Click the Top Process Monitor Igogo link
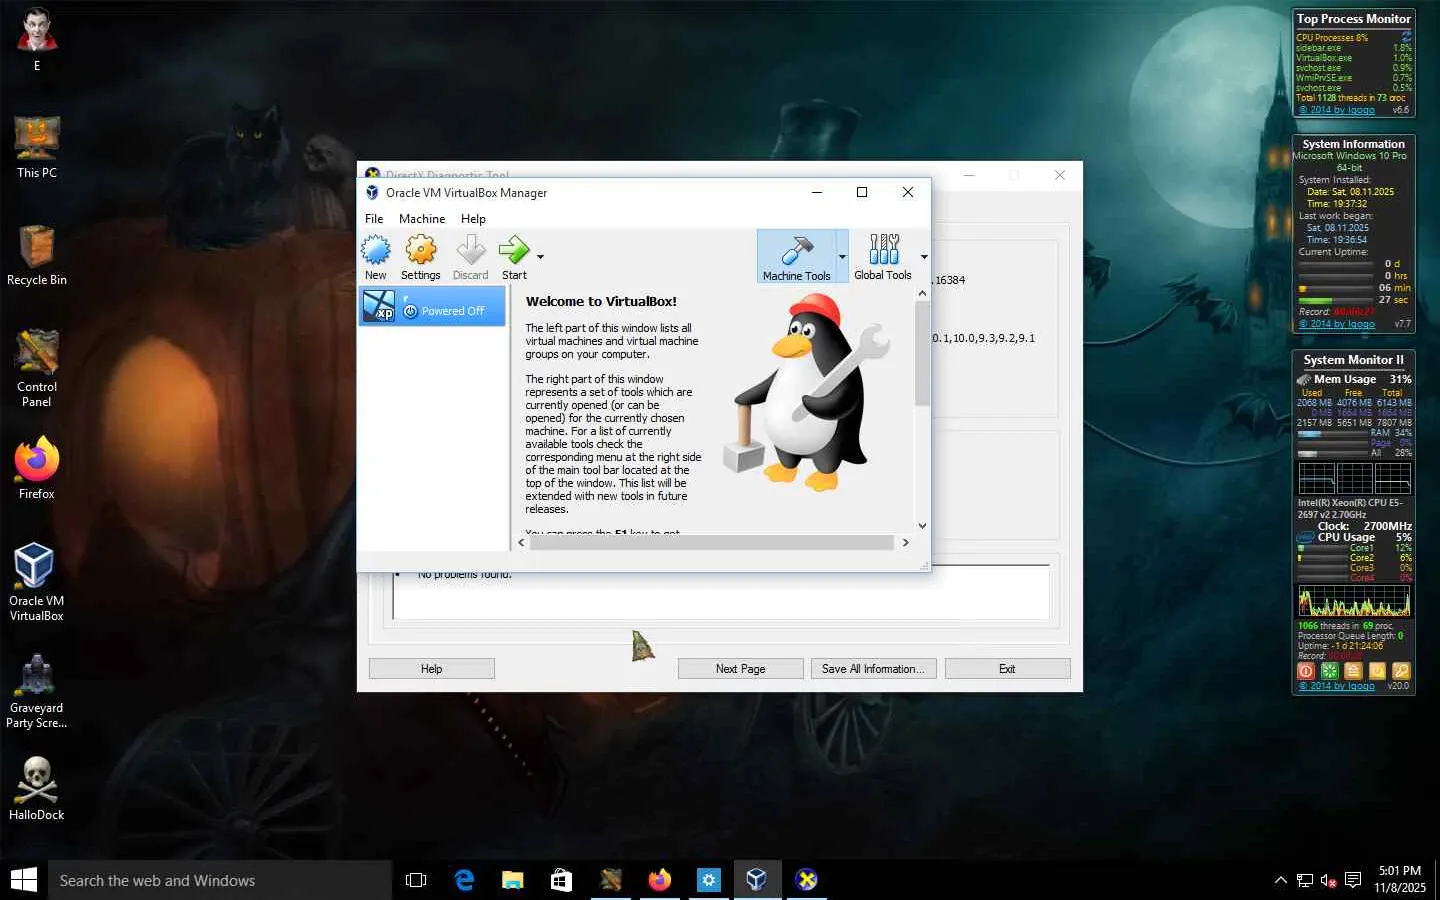 1336,109
